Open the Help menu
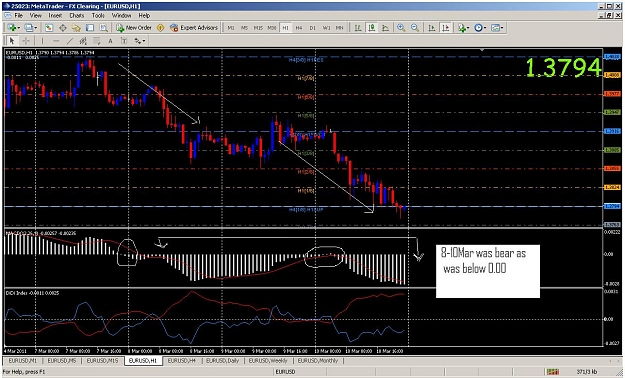This screenshot has width=625, height=378. (x=144, y=16)
